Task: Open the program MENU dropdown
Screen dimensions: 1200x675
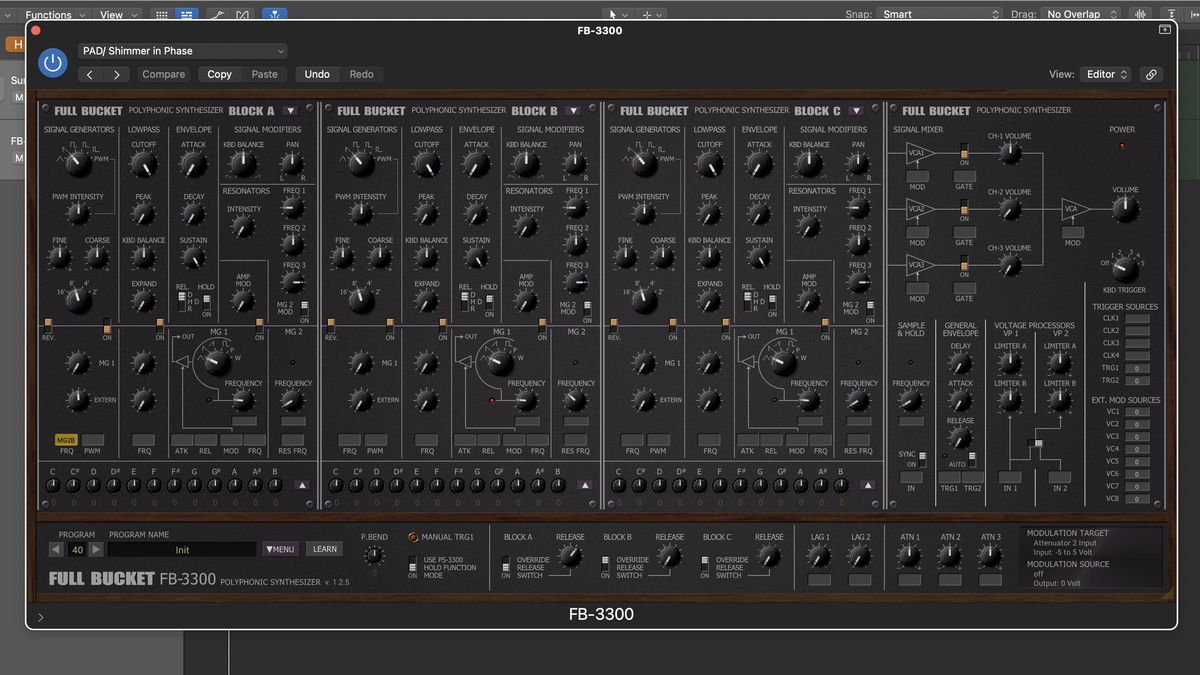Action: pyautogui.click(x=281, y=549)
